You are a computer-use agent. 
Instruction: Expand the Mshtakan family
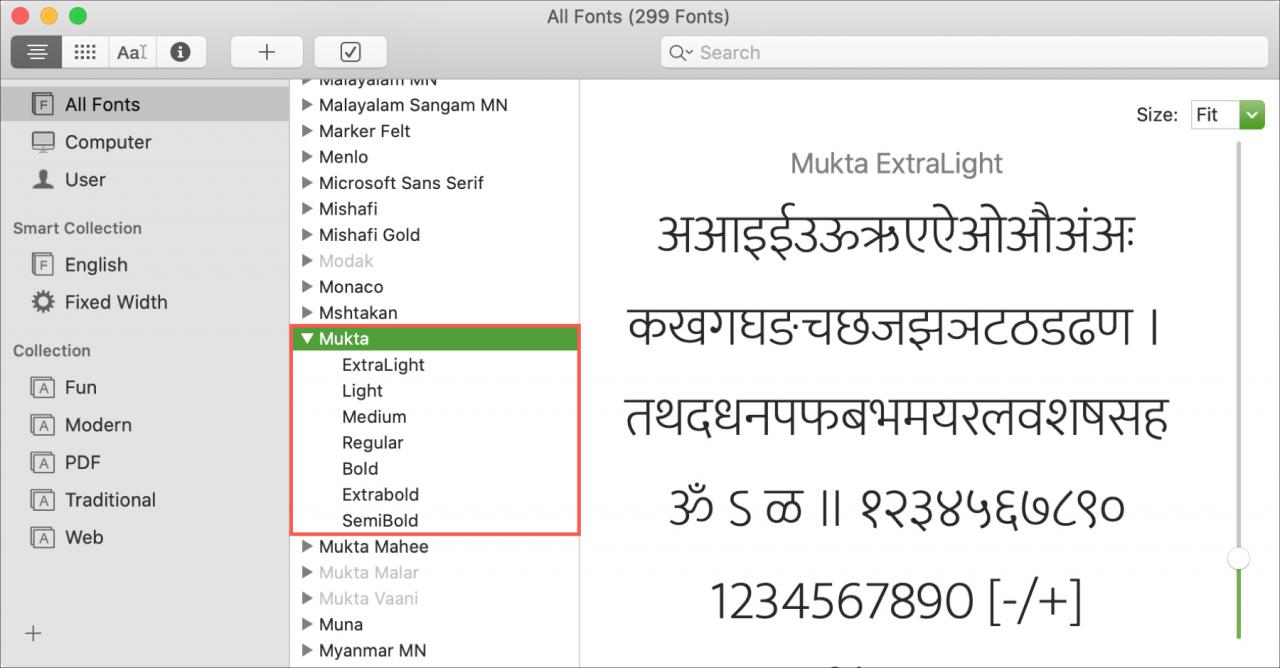pos(306,313)
